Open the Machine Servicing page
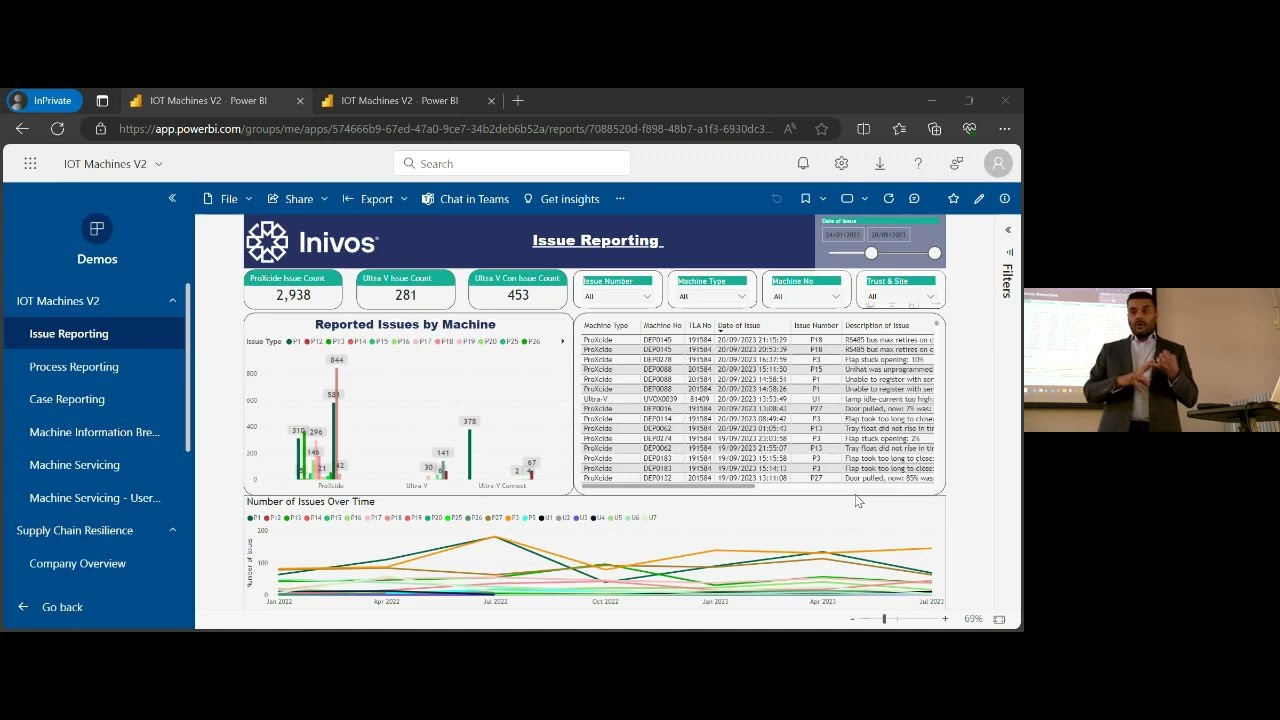The image size is (1280, 720). [x=75, y=465]
